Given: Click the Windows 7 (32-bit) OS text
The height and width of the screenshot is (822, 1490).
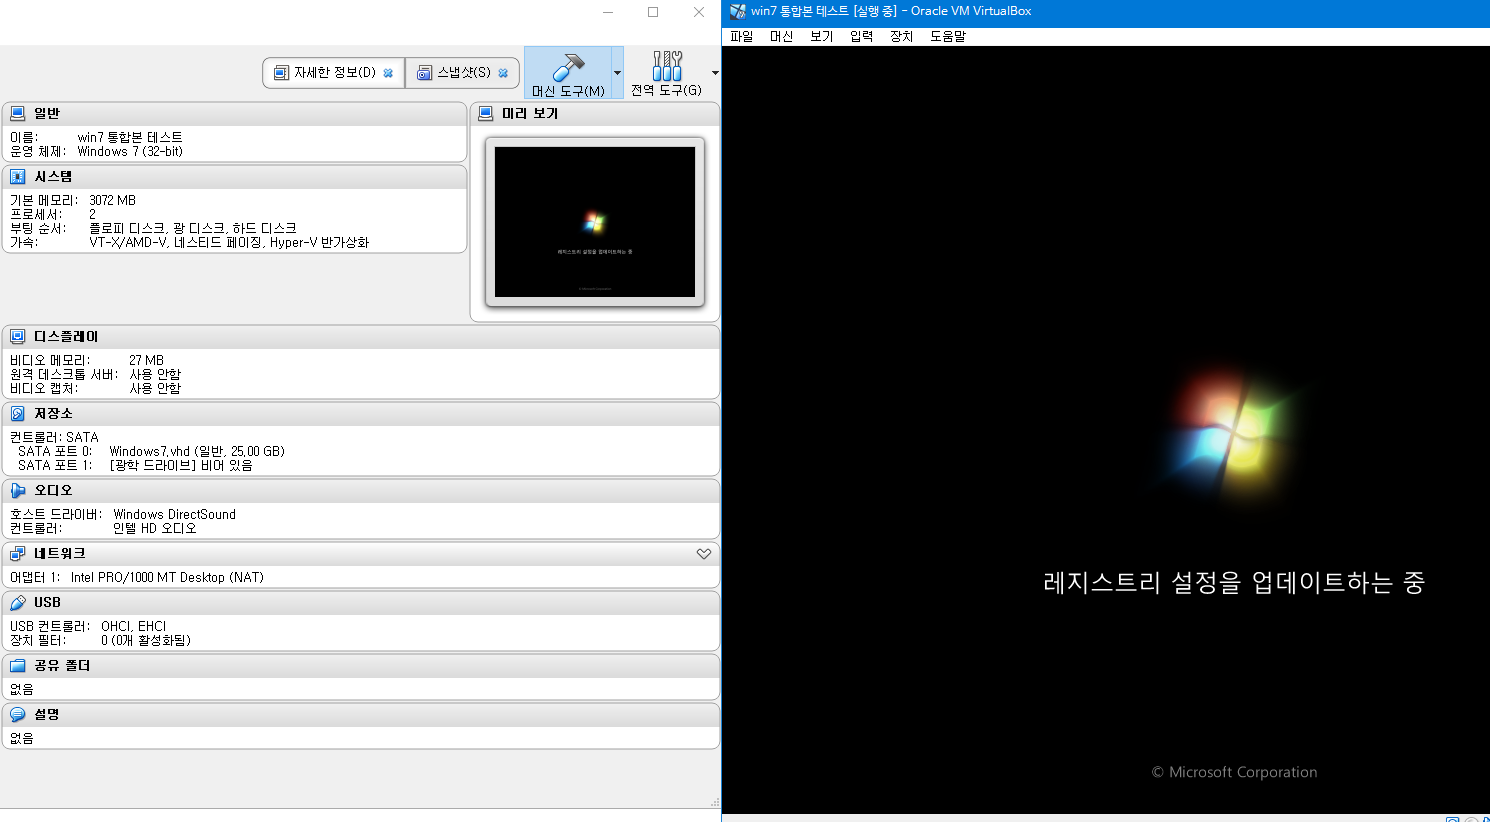Looking at the screenshot, I should click(x=130, y=151).
